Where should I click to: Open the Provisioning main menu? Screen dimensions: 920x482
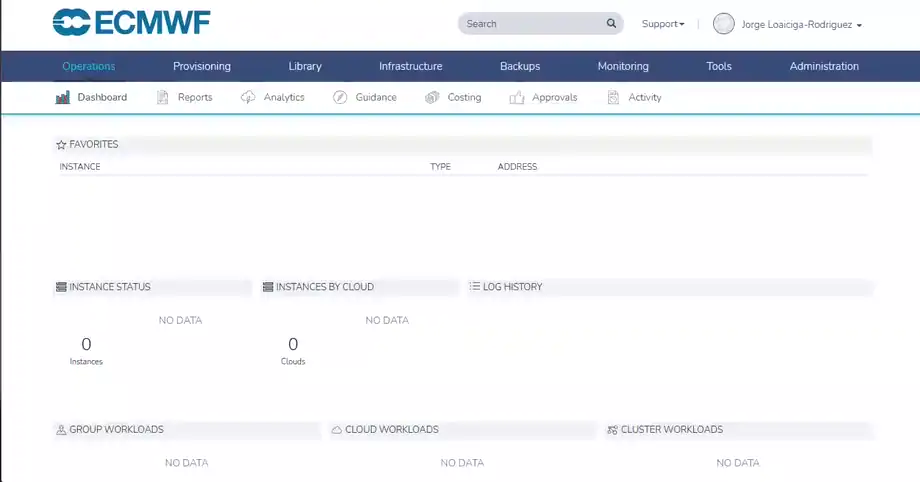coord(202,66)
